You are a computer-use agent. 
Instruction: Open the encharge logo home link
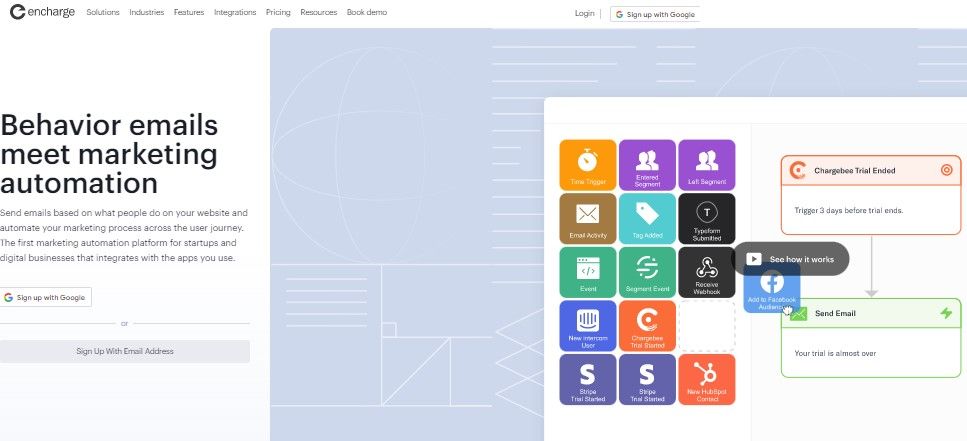[43, 12]
